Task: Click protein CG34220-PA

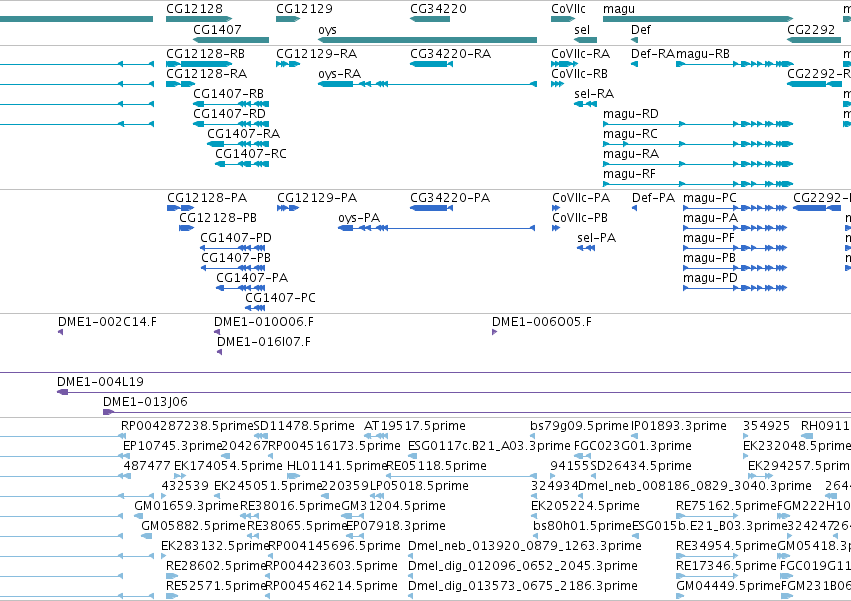Action: click(431, 208)
